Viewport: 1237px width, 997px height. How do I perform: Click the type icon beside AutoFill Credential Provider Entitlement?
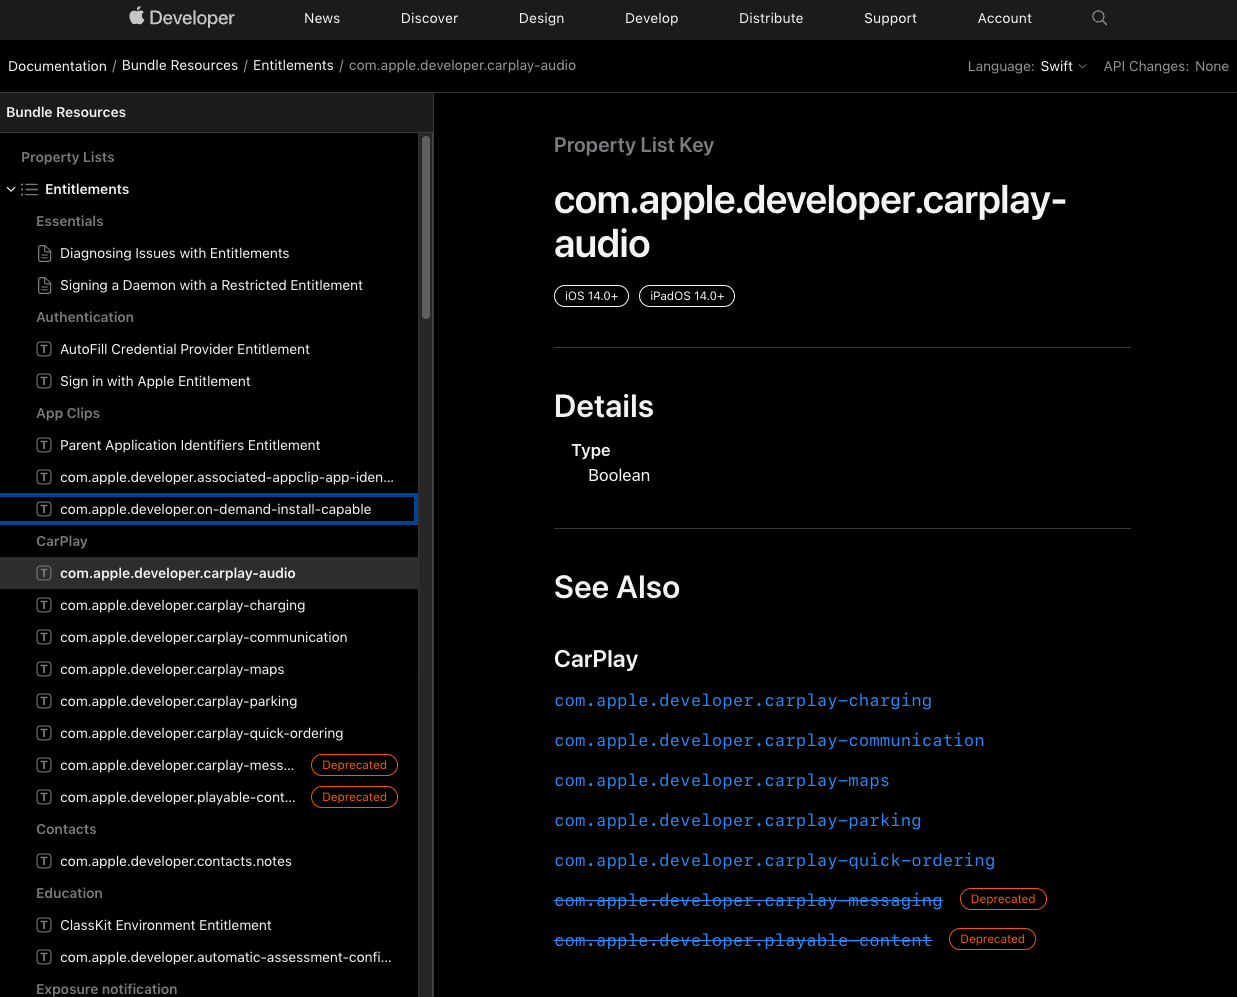pos(44,349)
